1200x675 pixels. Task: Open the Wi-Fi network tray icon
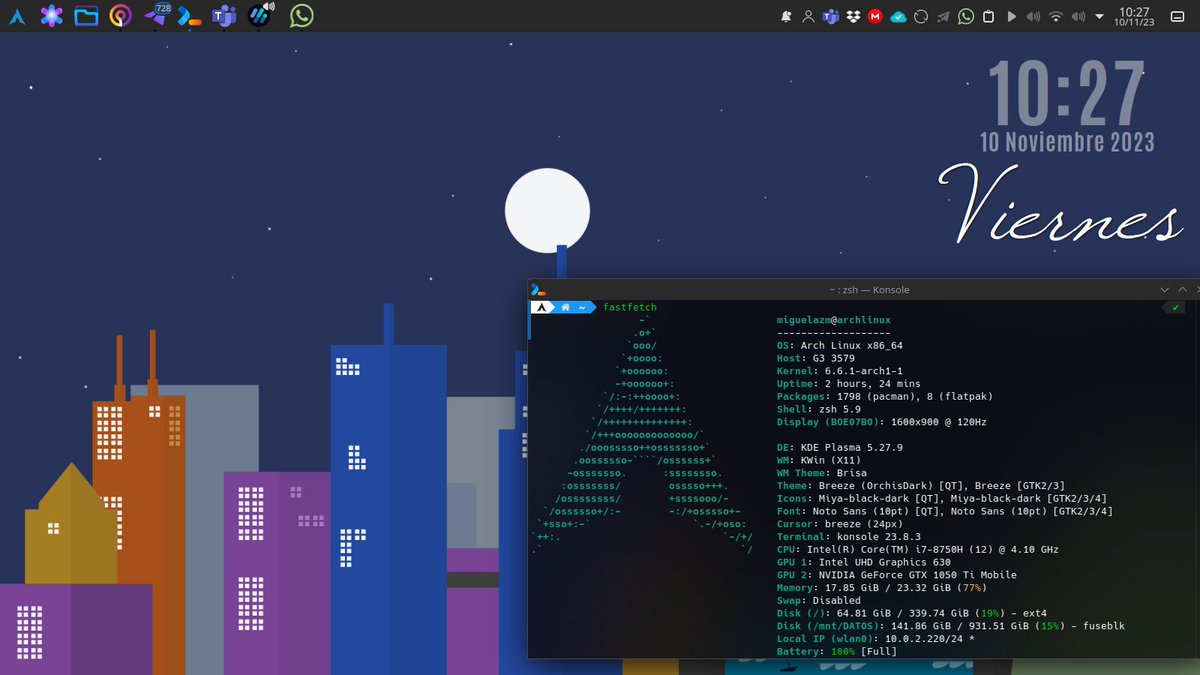[x=1056, y=17]
